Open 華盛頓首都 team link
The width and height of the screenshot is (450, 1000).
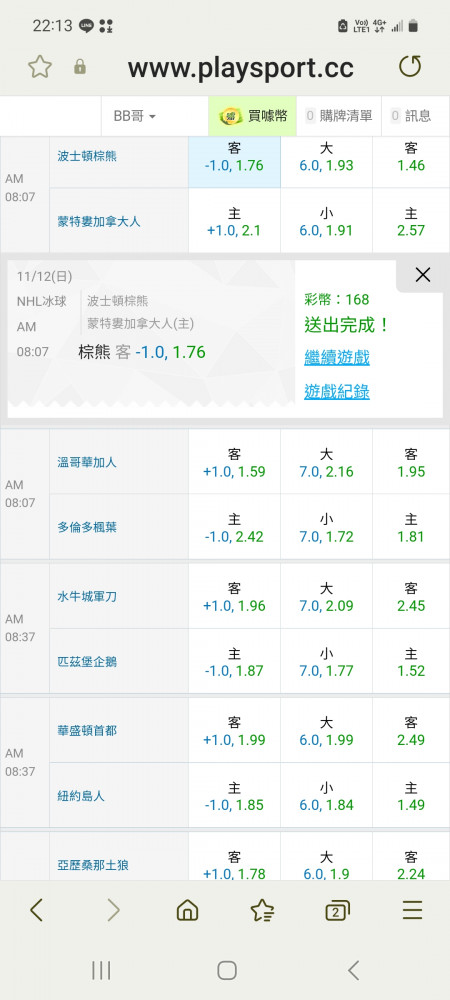point(87,730)
